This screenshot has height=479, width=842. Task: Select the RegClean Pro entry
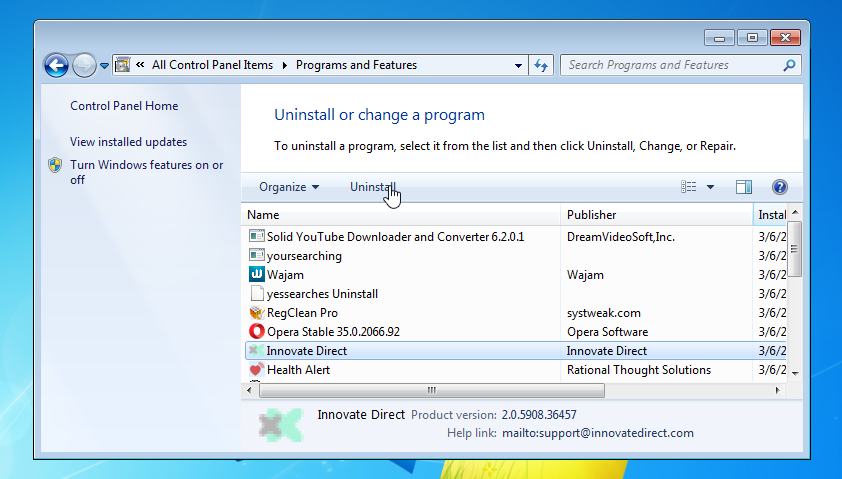coord(302,313)
